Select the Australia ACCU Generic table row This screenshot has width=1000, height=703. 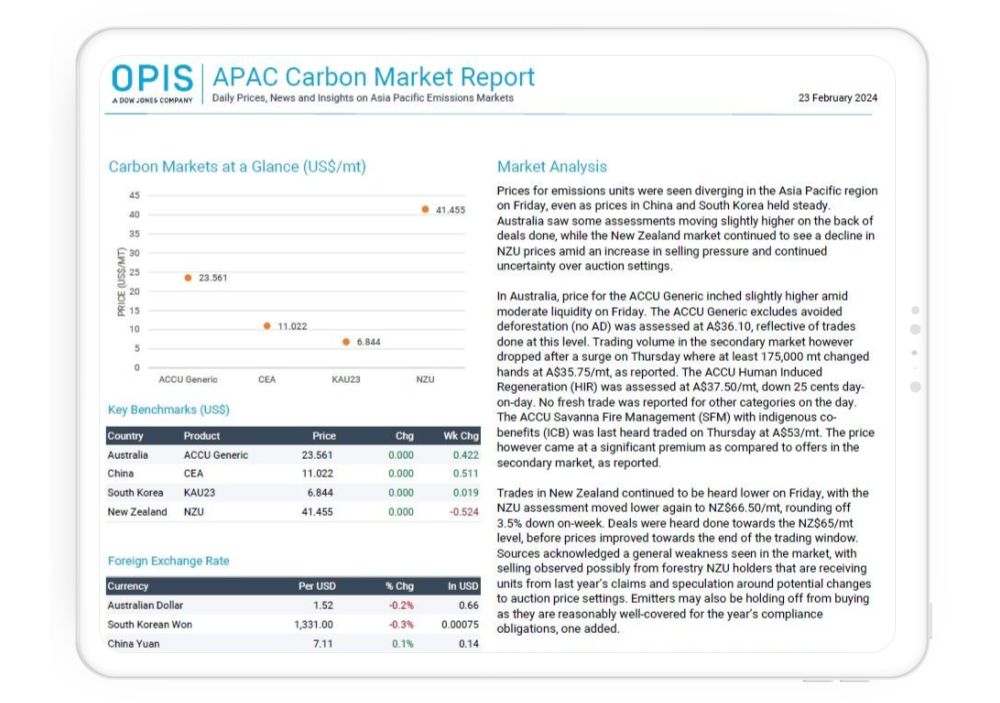click(292, 455)
